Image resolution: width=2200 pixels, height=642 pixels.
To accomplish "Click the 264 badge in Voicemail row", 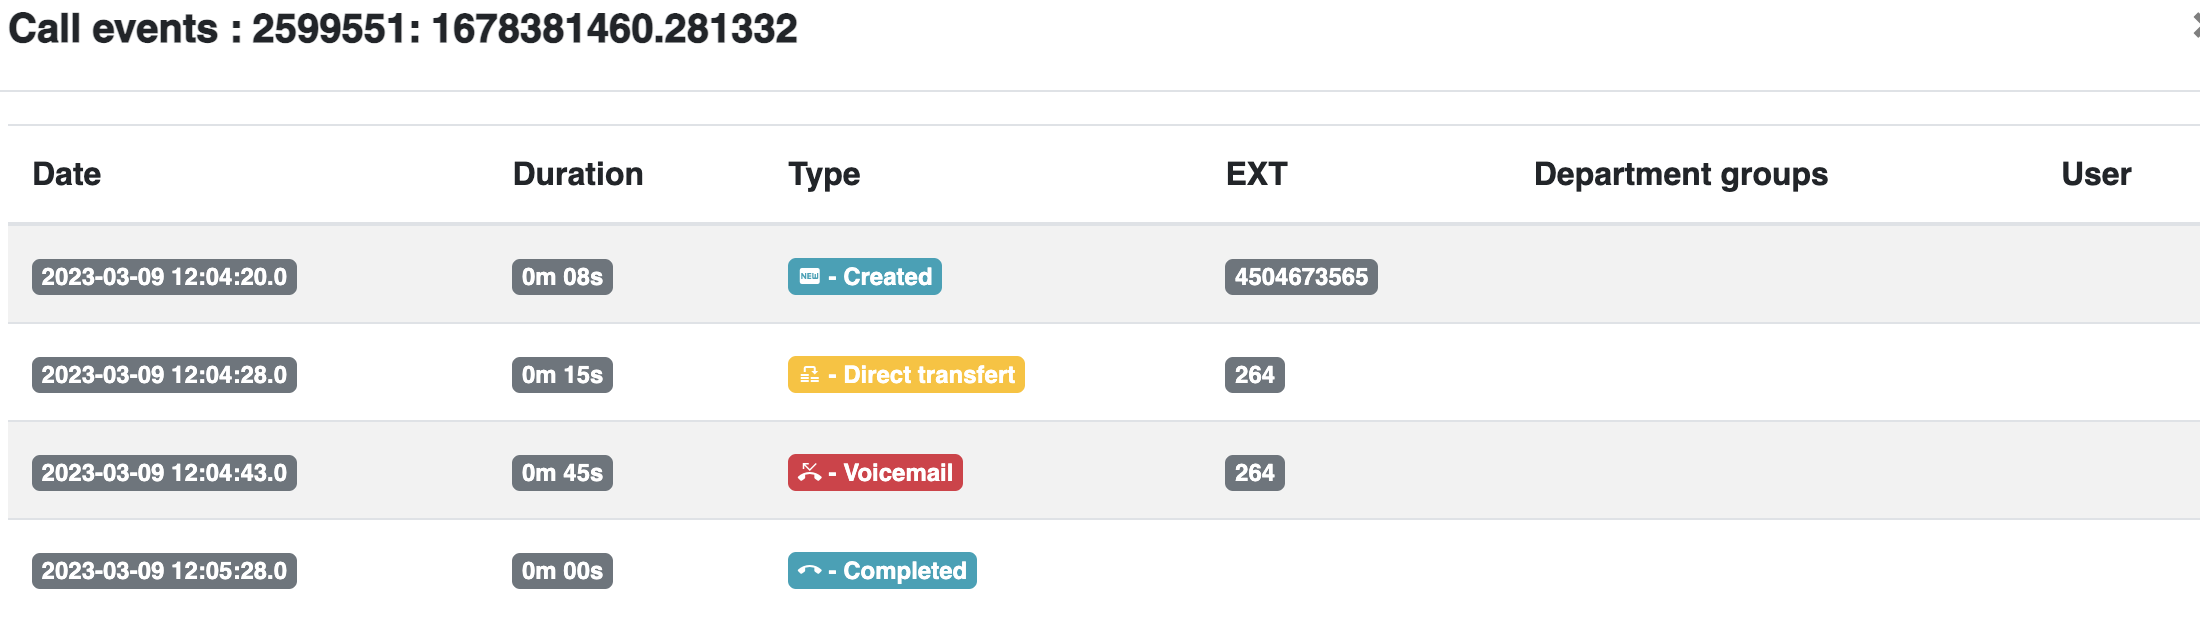I will (1255, 473).
